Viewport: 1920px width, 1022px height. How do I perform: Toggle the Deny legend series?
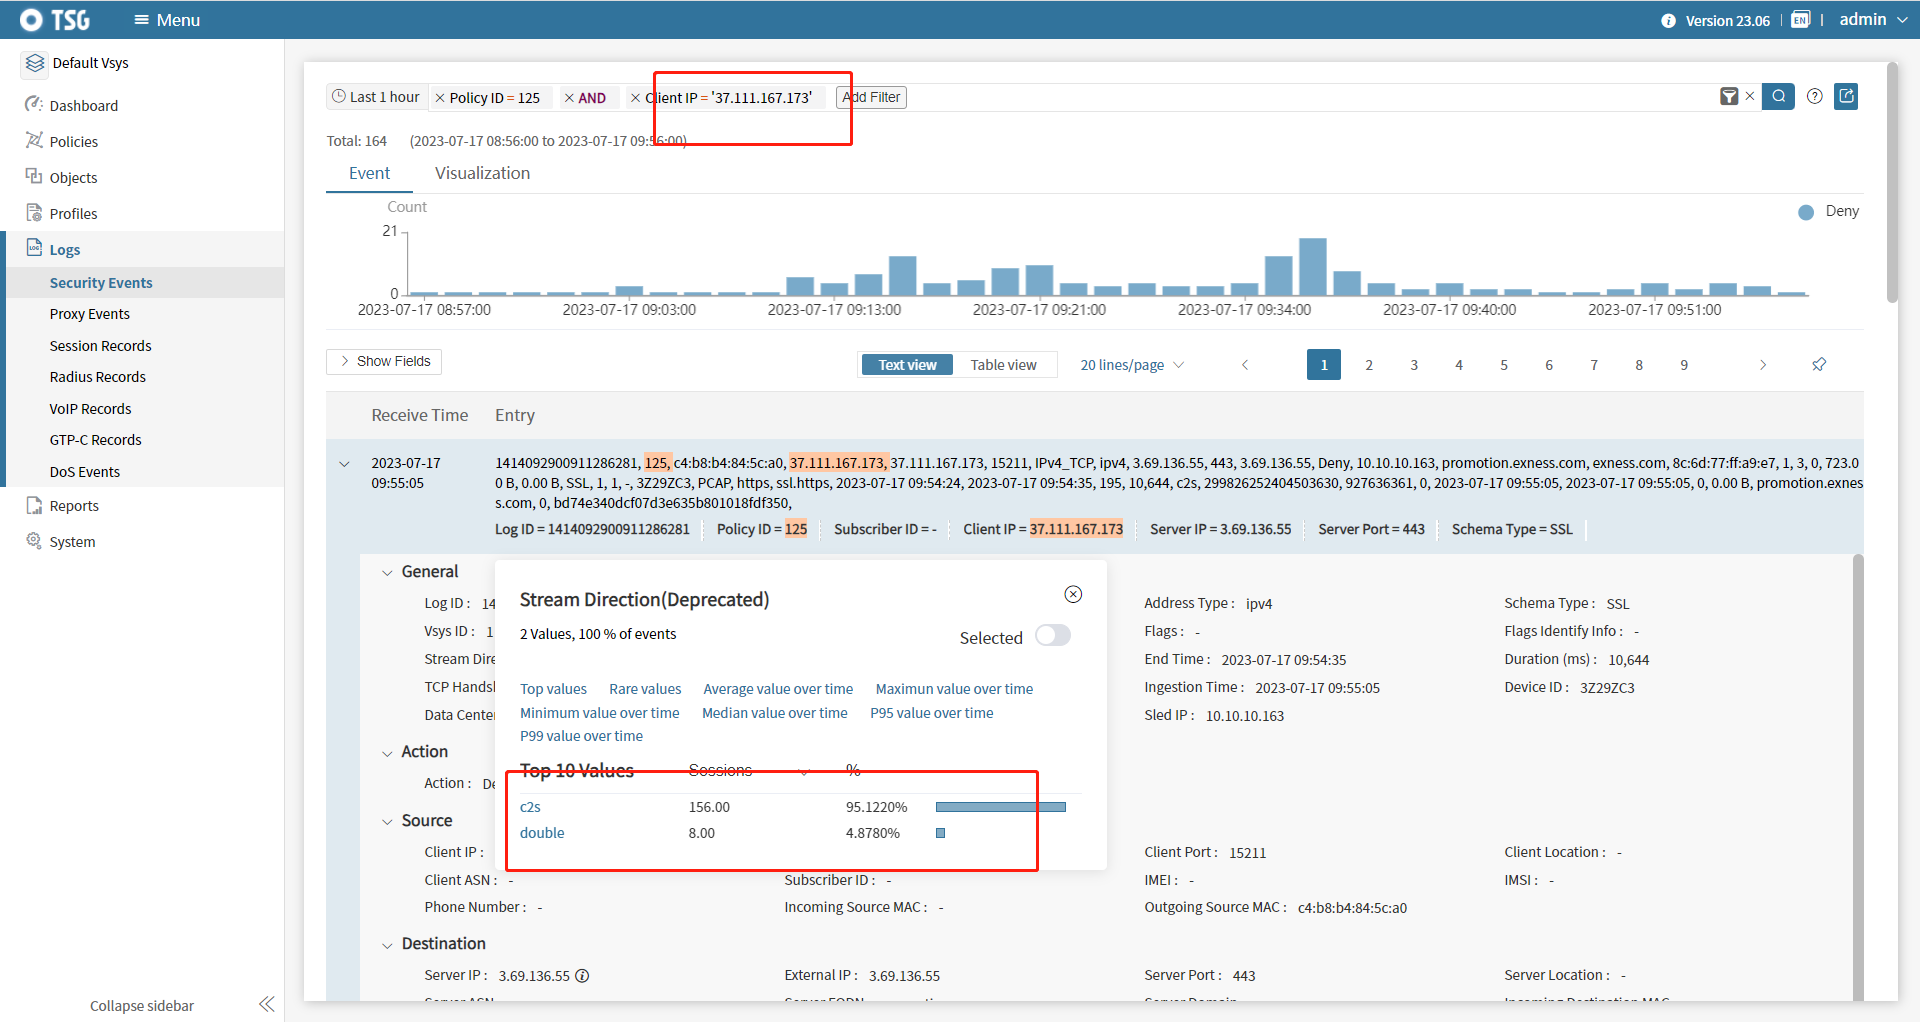pos(1828,212)
